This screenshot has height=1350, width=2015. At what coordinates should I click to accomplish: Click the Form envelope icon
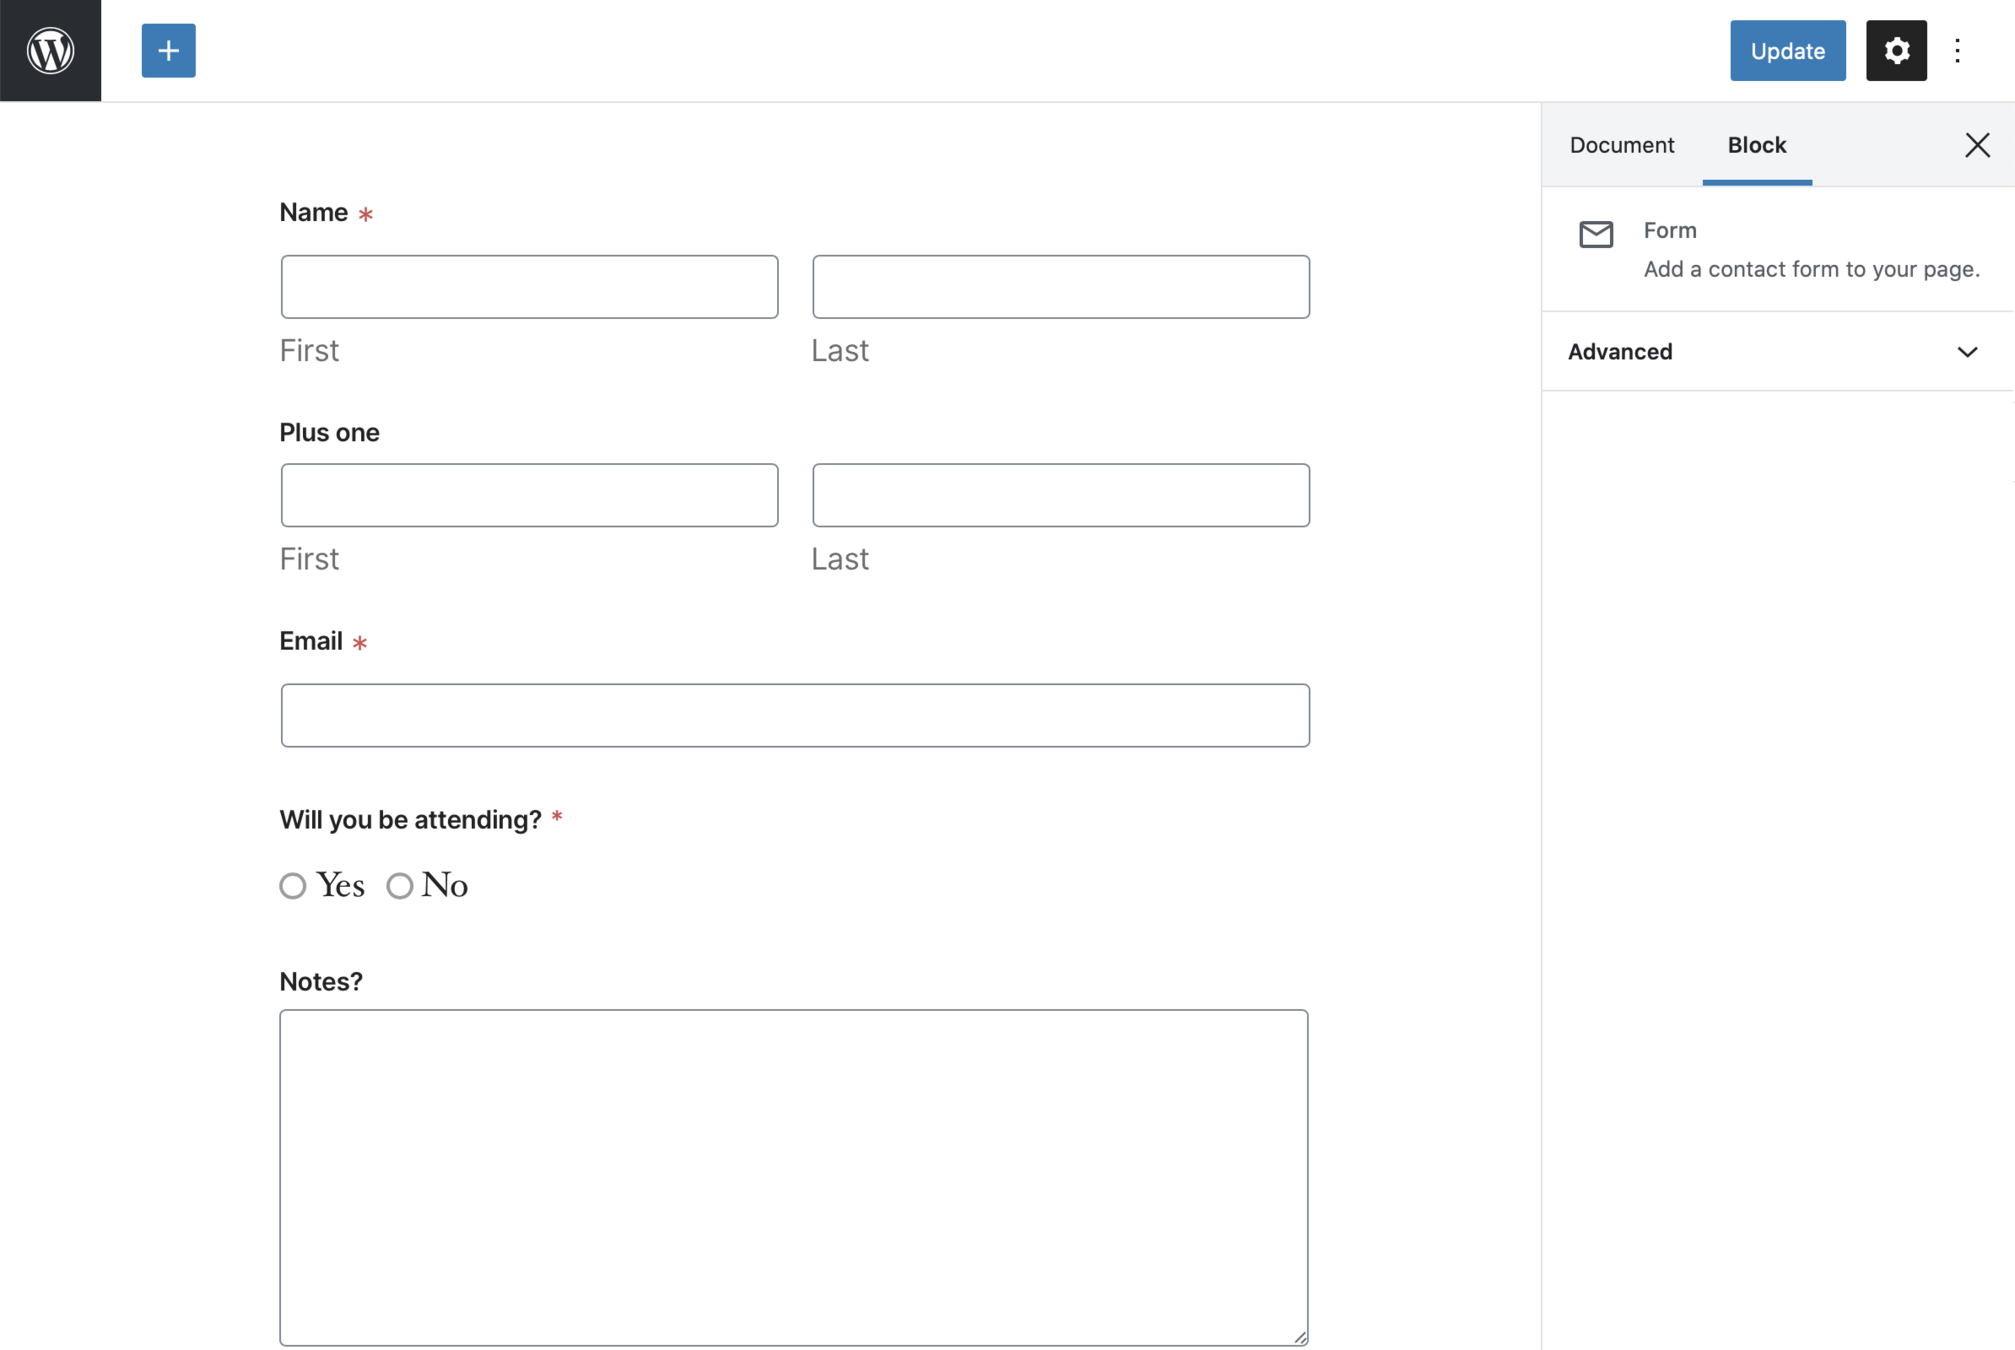(x=1596, y=234)
